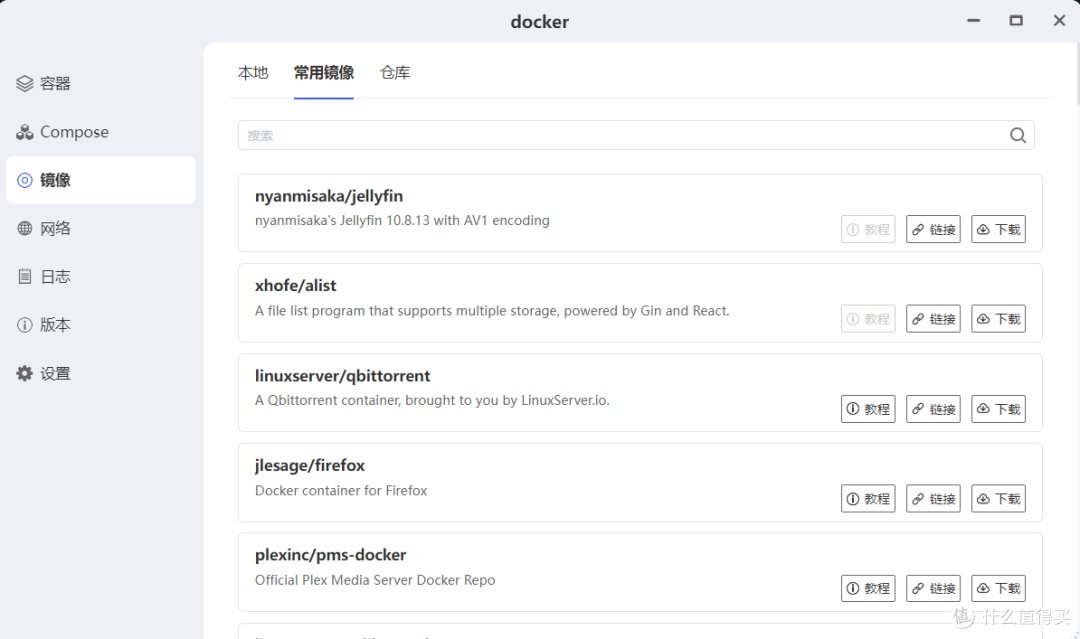Open 链接 link for jlesage/firefox

933,499
